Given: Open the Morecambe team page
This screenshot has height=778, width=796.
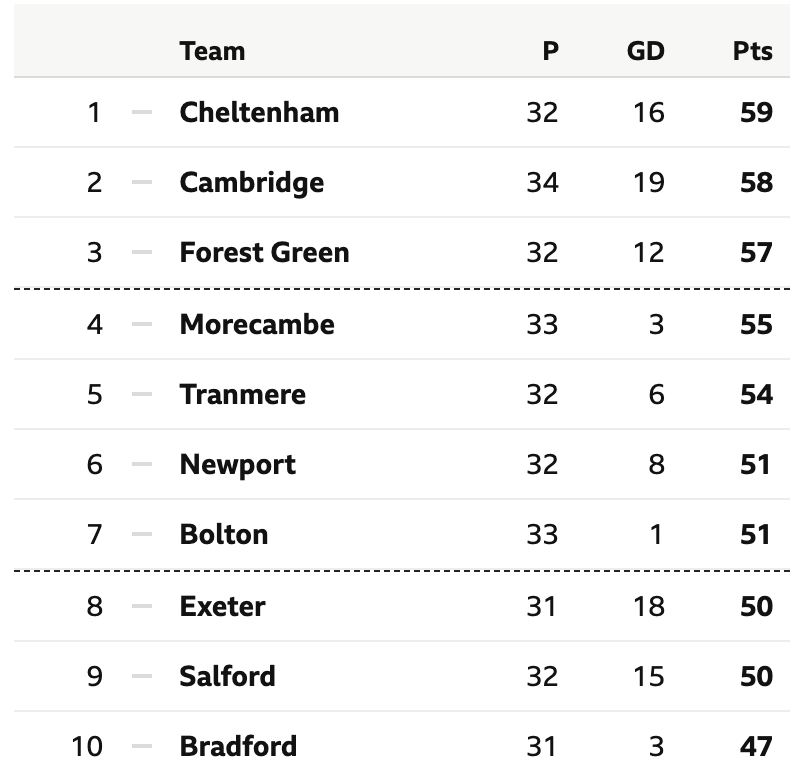Looking at the screenshot, I should point(257,324).
